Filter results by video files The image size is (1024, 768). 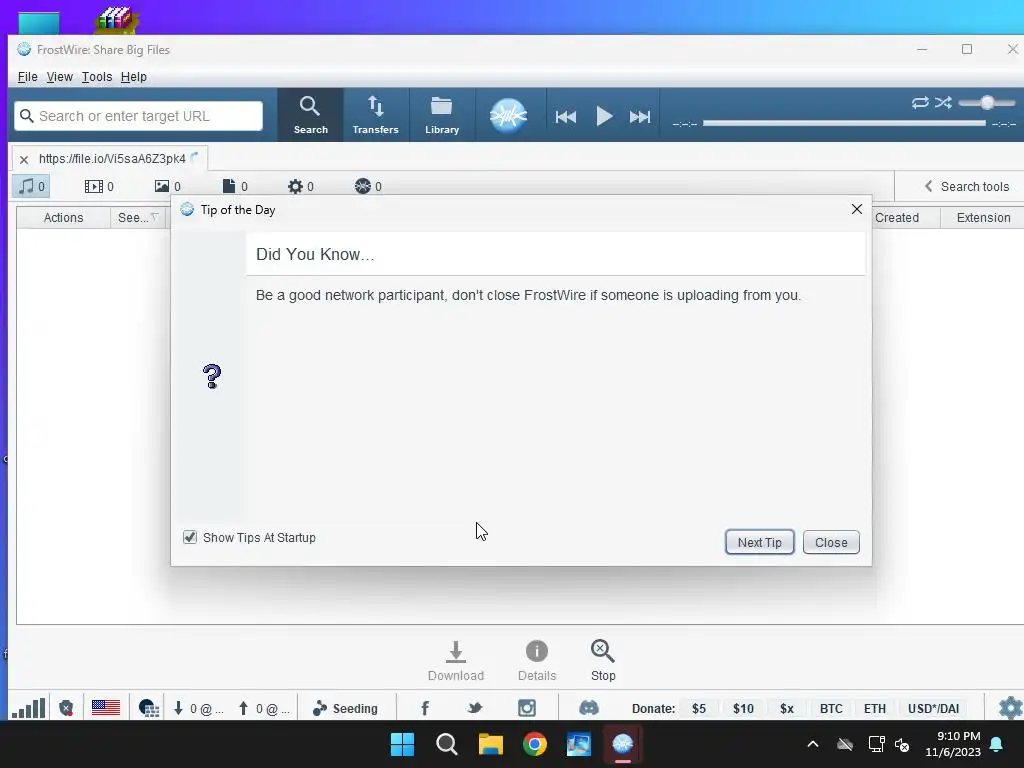[99, 187]
